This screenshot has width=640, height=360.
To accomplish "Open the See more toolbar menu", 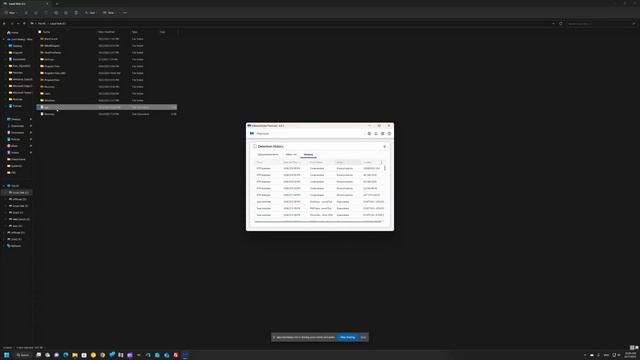I will (x=125, y=13).
